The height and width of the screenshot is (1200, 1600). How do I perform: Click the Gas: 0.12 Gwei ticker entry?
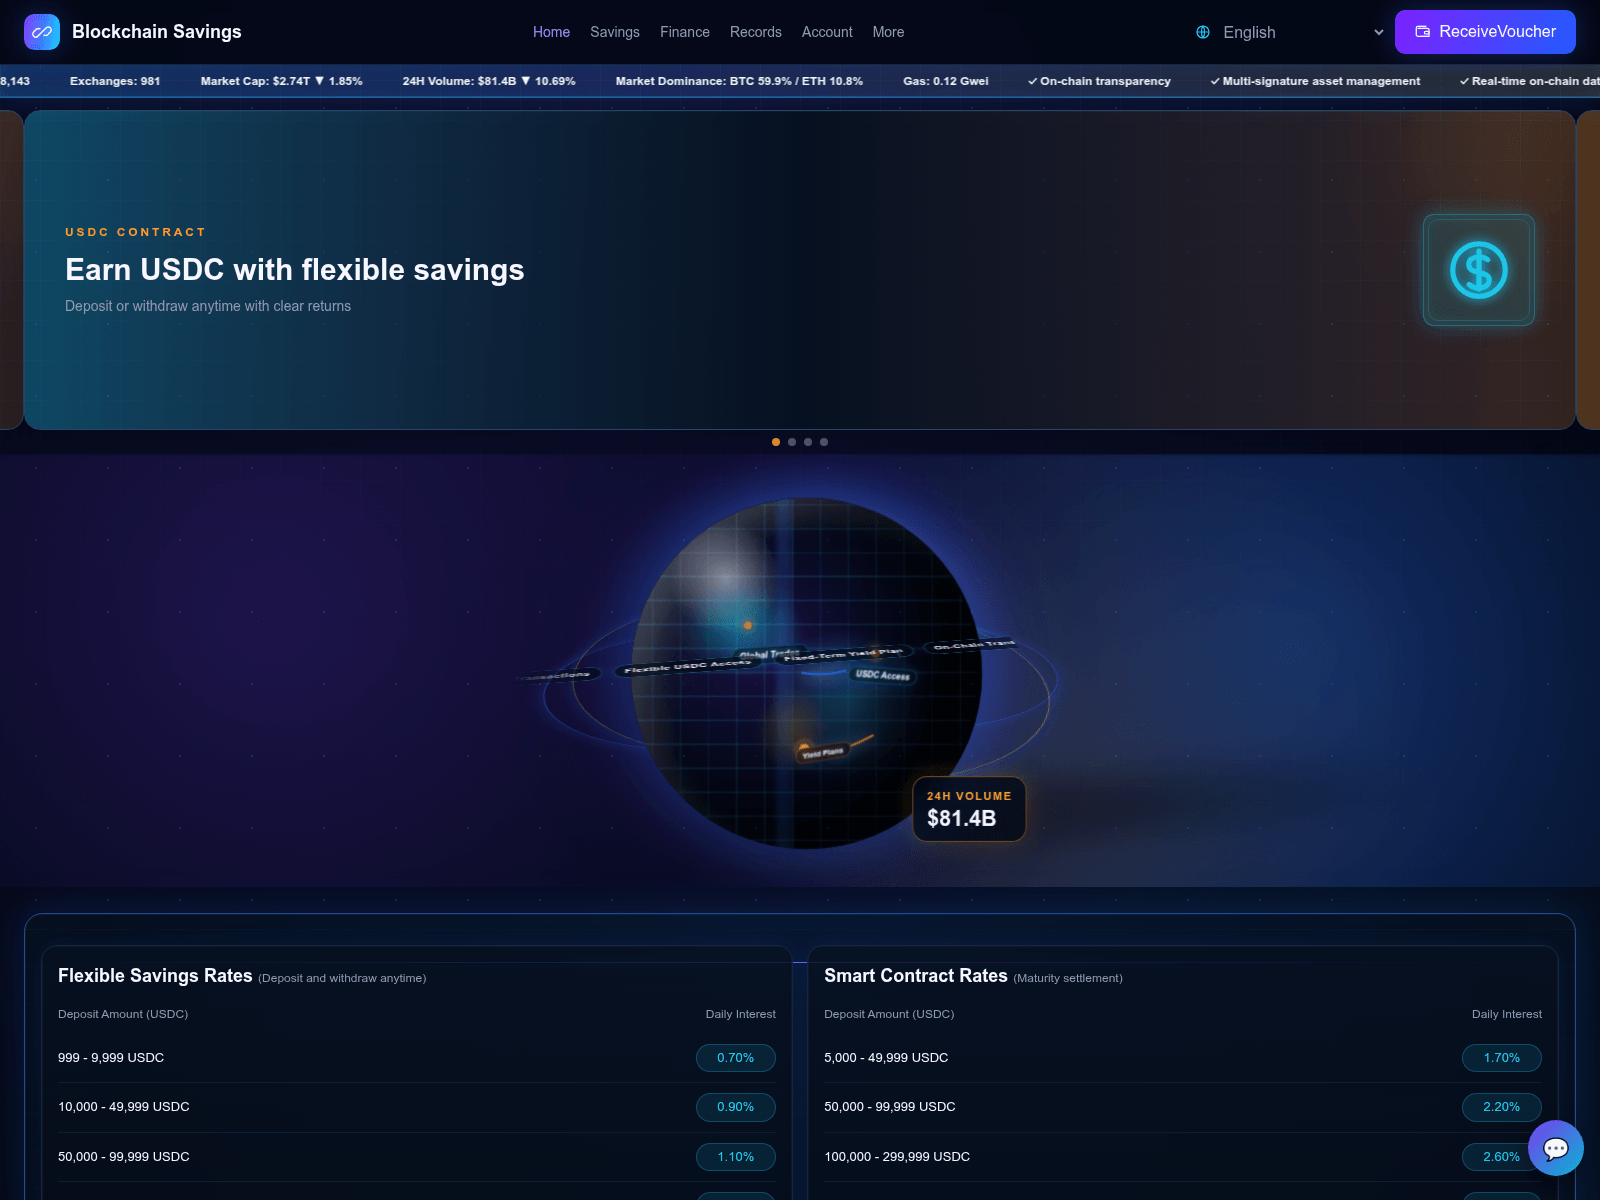946,81
